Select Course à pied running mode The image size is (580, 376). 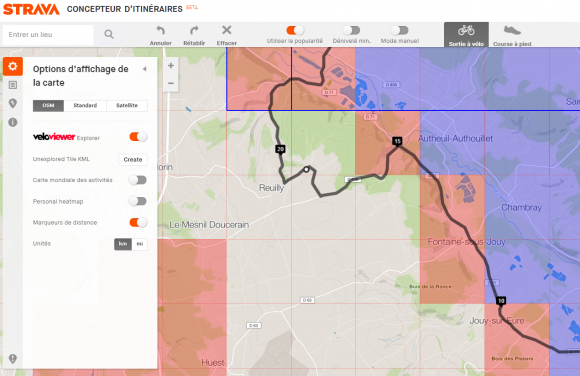(x=512, y=35)
